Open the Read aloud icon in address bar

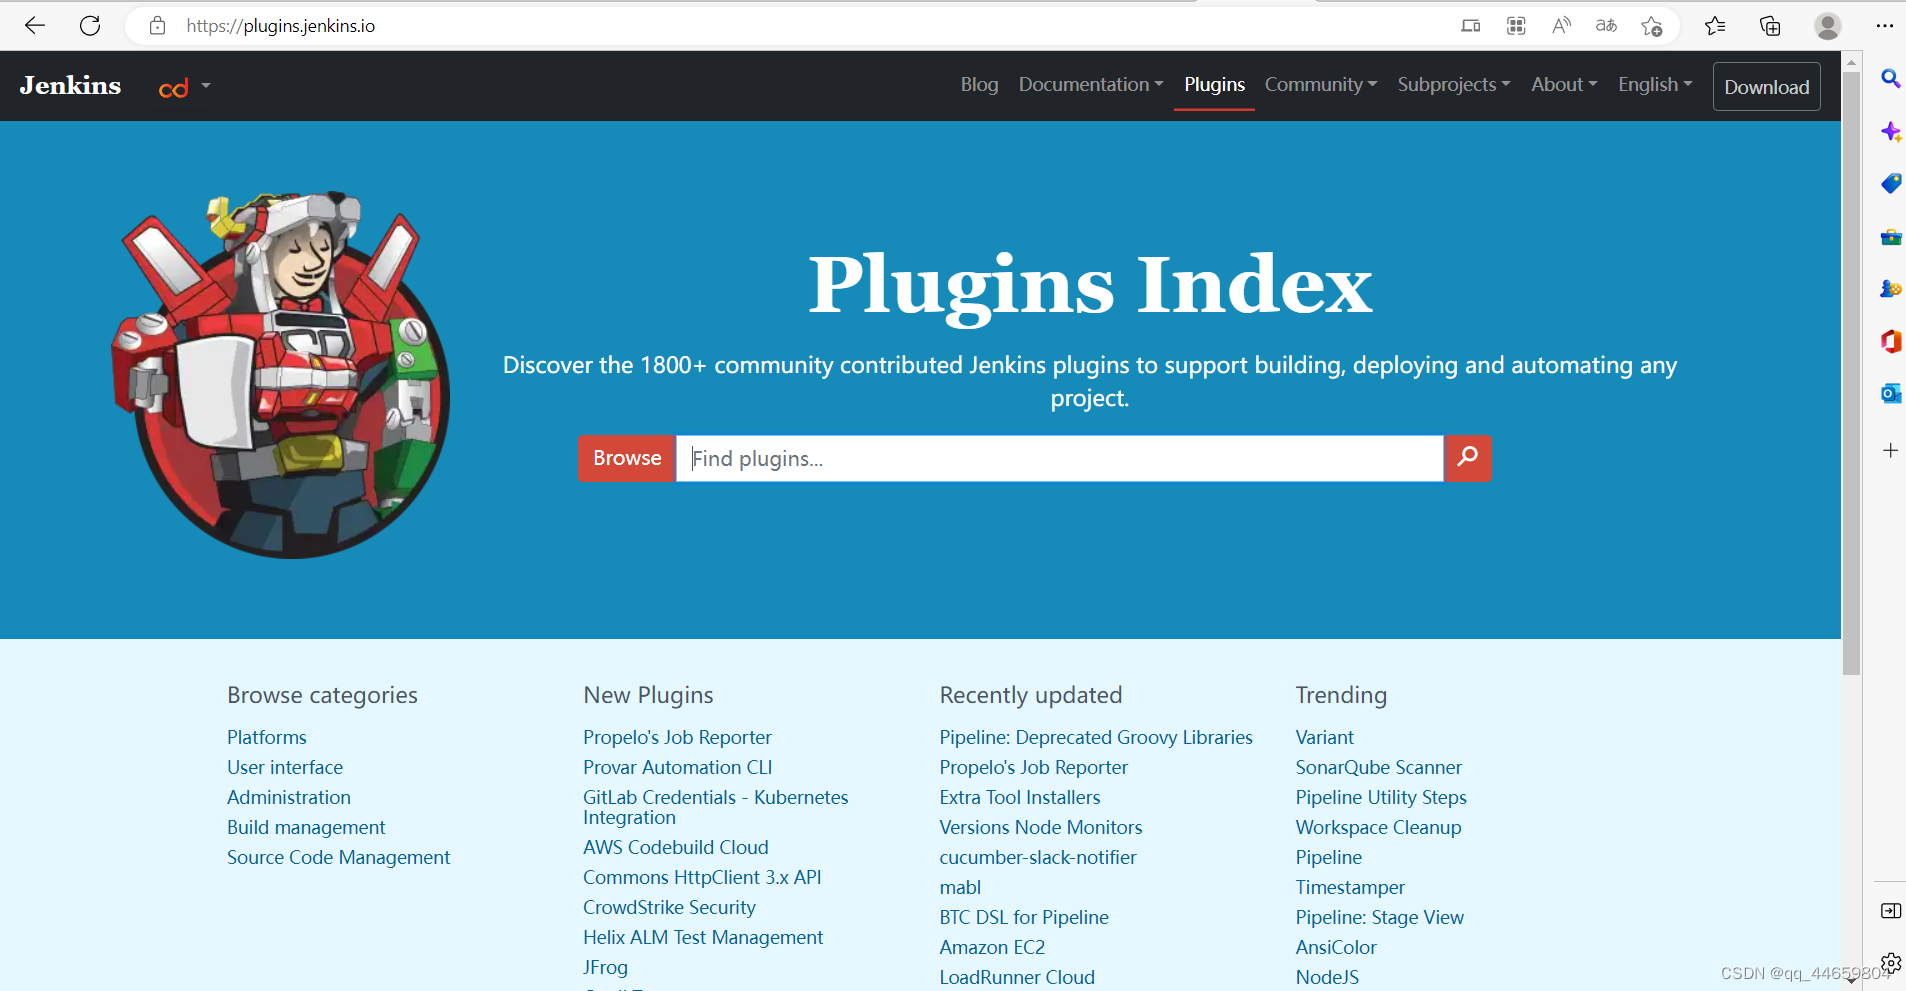[x=1561, y=26]
